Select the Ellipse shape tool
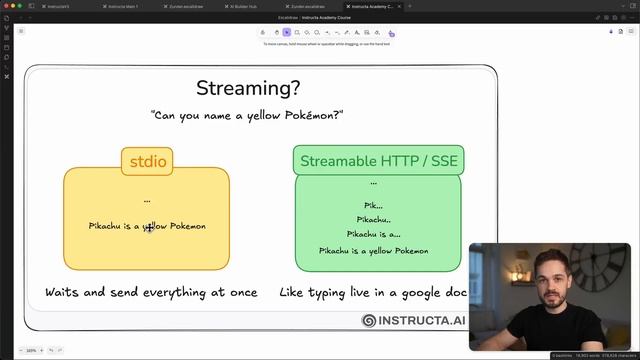640x360 pixels. click(x=317, y=33)
